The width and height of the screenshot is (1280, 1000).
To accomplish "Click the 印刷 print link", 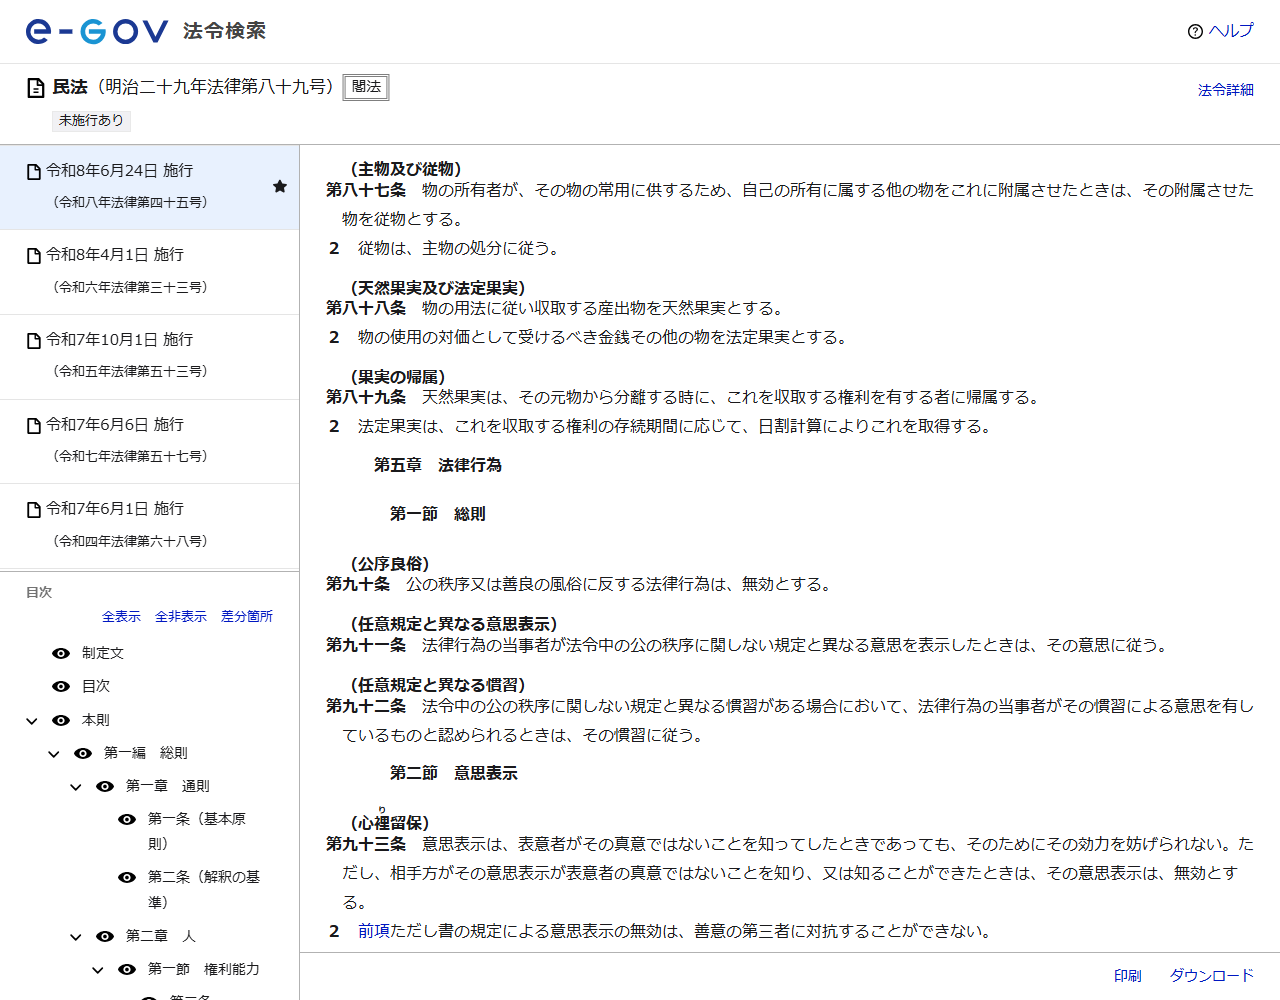I will [x=1128, y=976].
